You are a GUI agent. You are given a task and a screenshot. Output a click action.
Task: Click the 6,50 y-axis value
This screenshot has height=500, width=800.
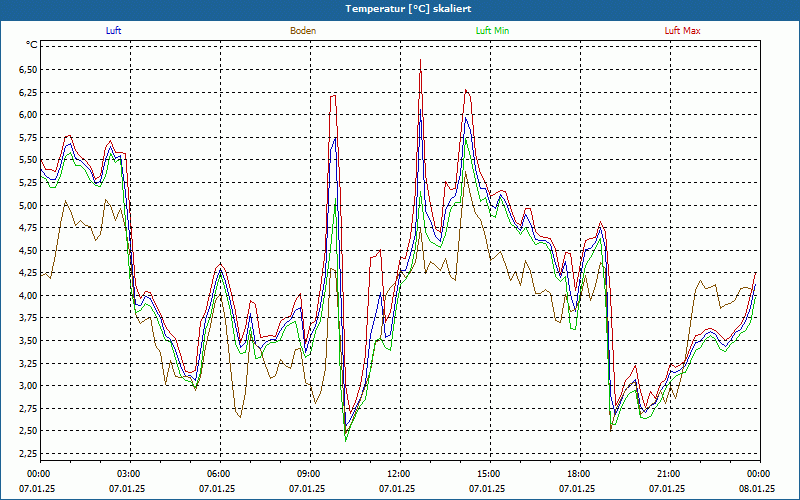coord(28,69)
